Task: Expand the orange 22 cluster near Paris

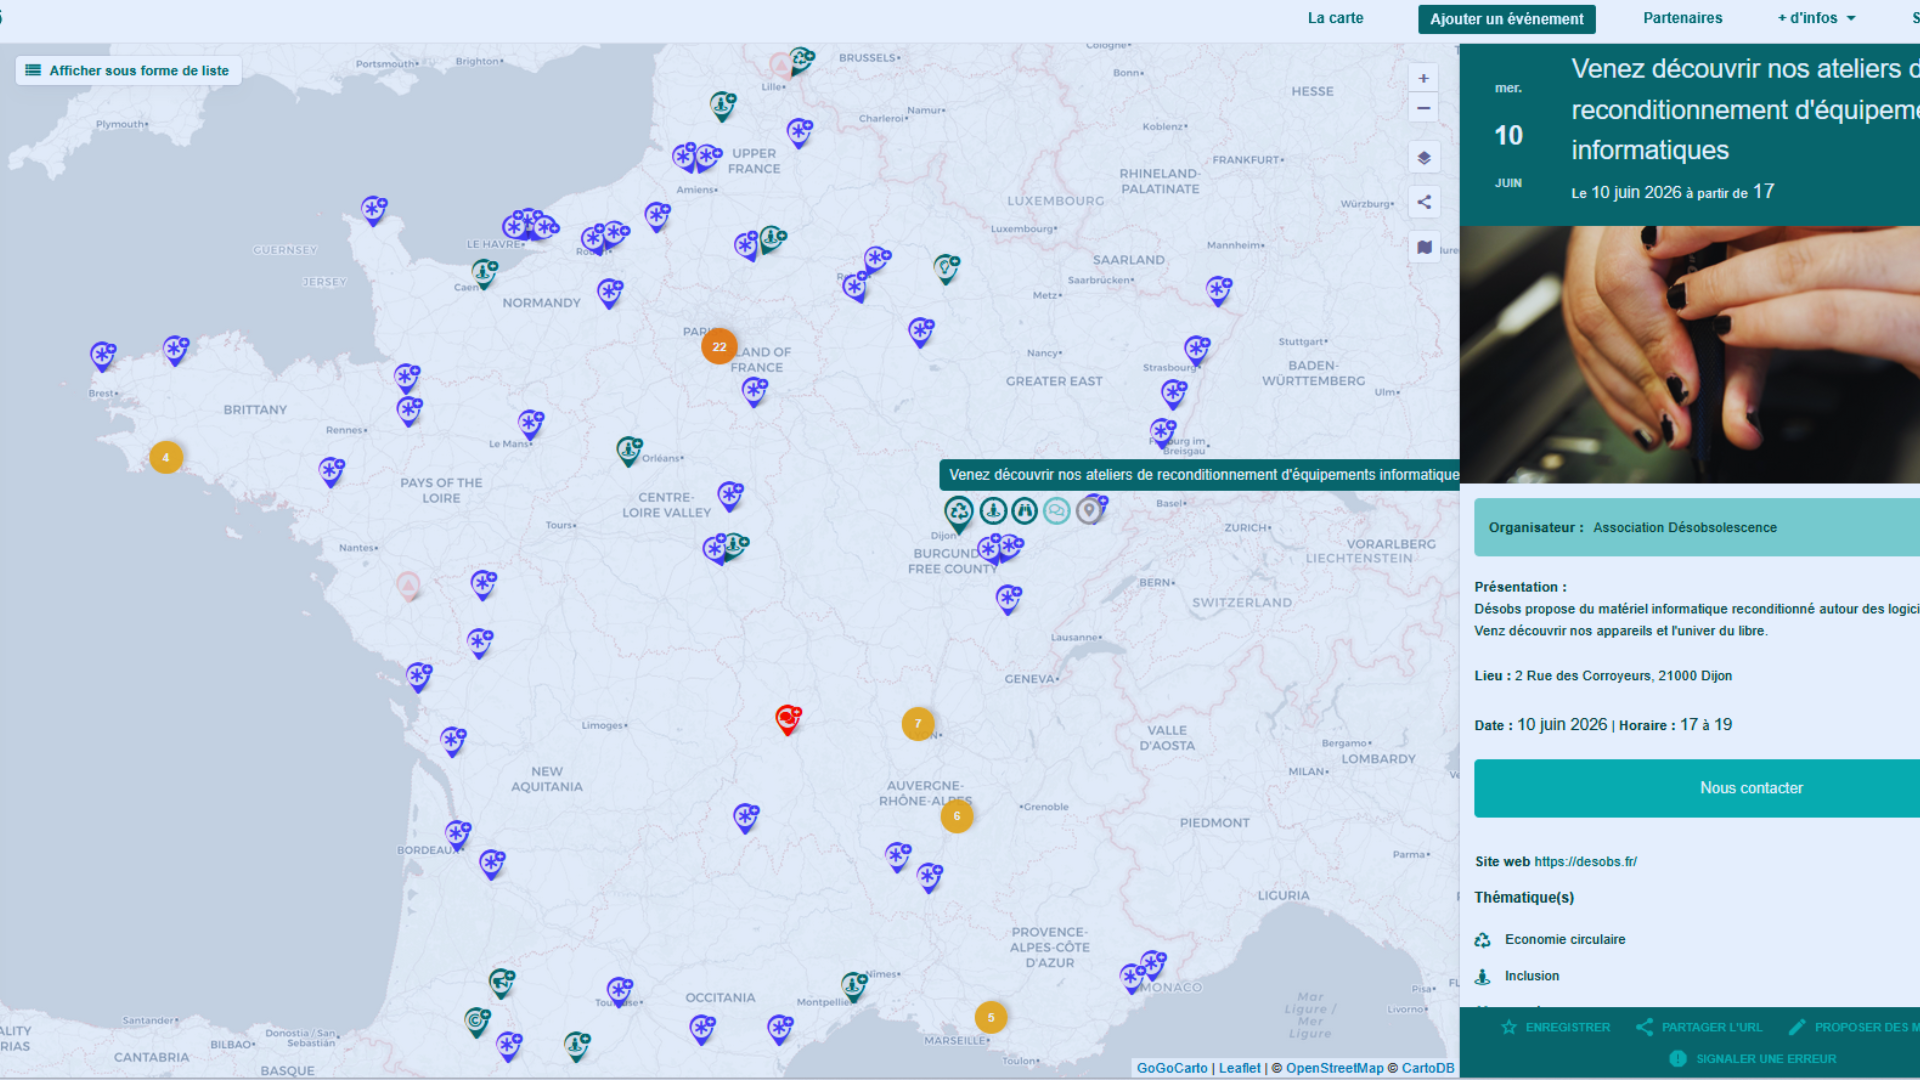Action: pos(719,346)
